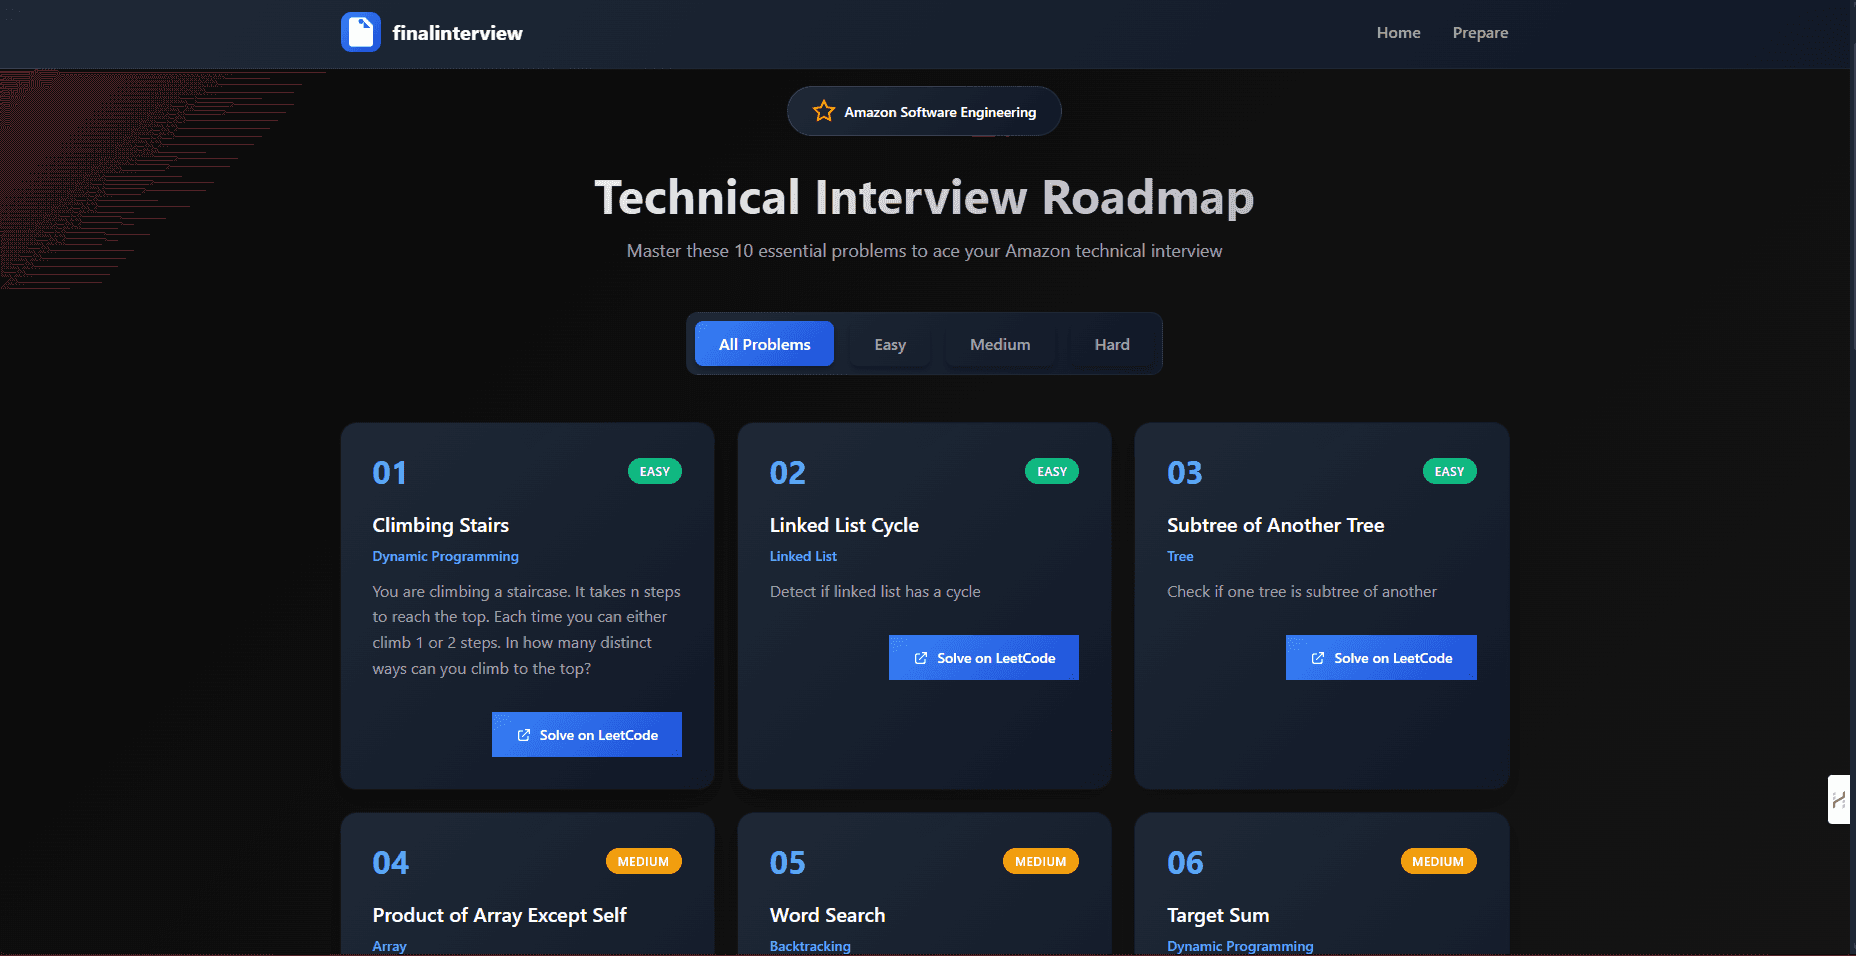1856x956 pixels.
Task: Click the MEDIUM badge on card 04
Action: pyautogui.click(x=643, y=861)
